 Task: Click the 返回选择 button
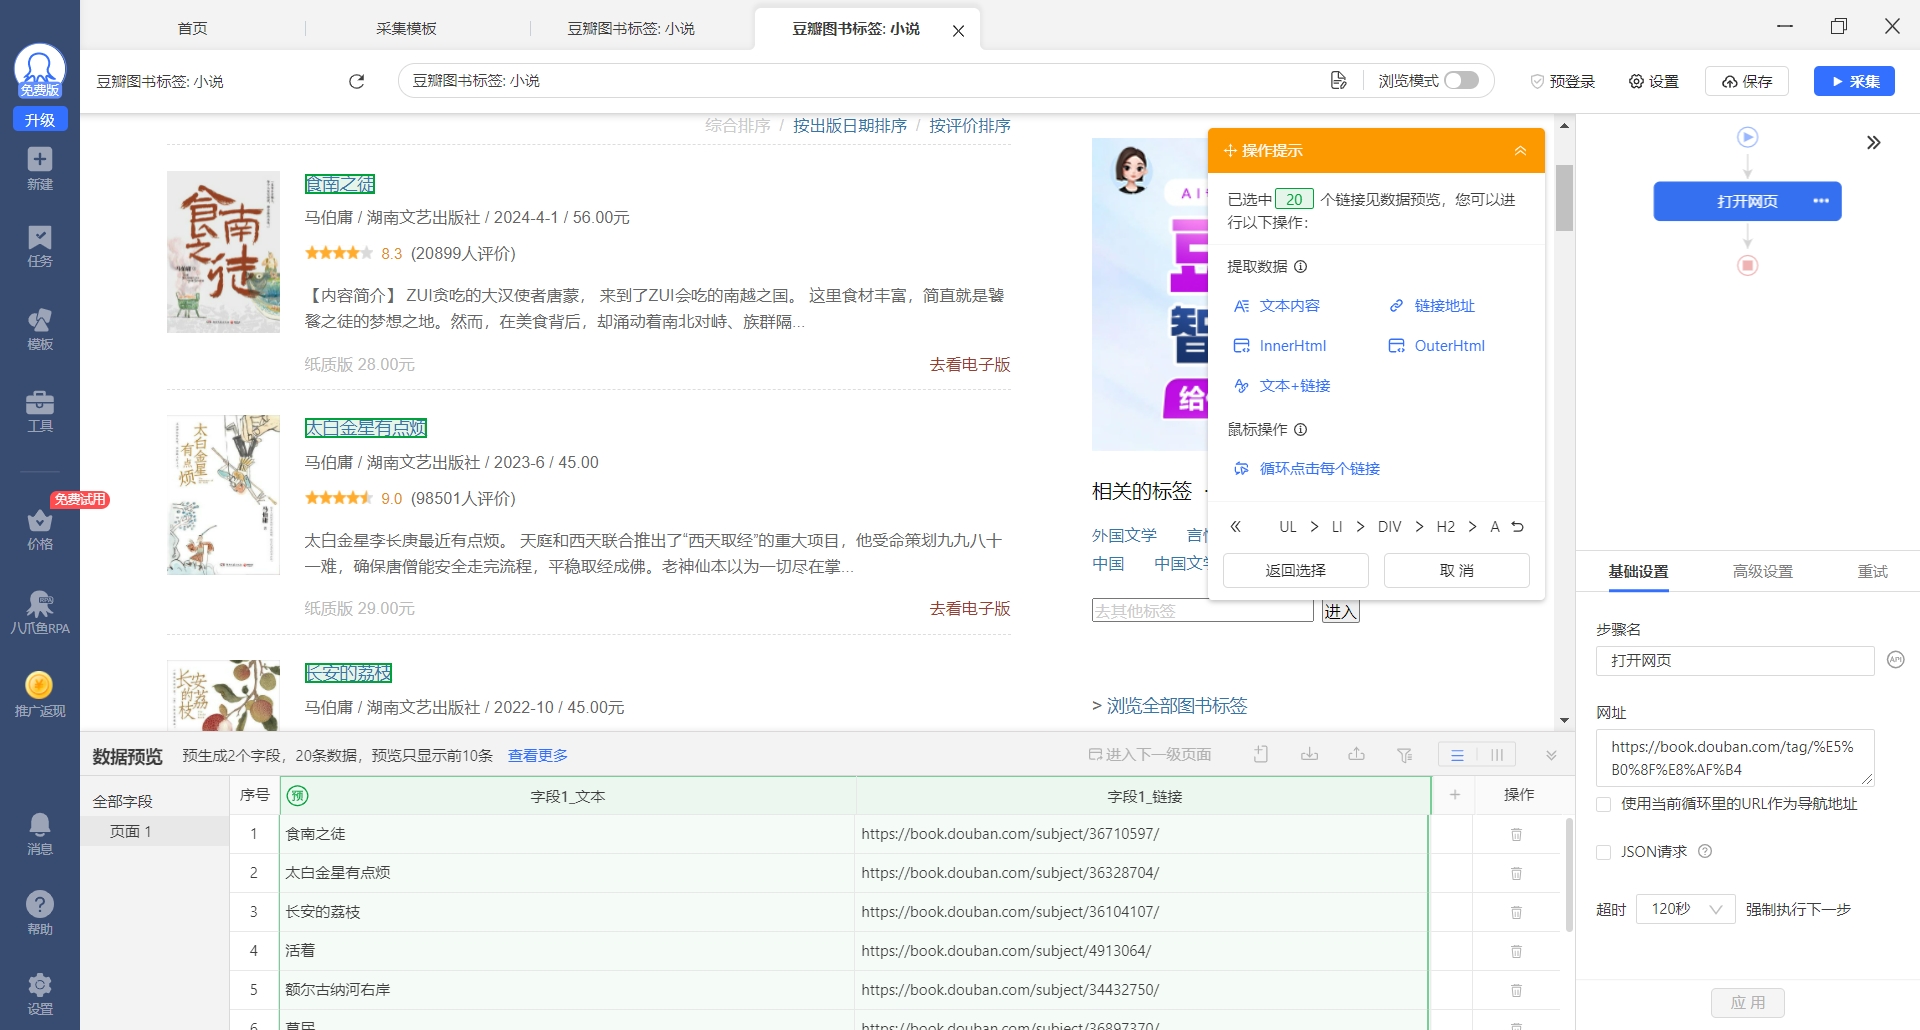[1295, 570]
